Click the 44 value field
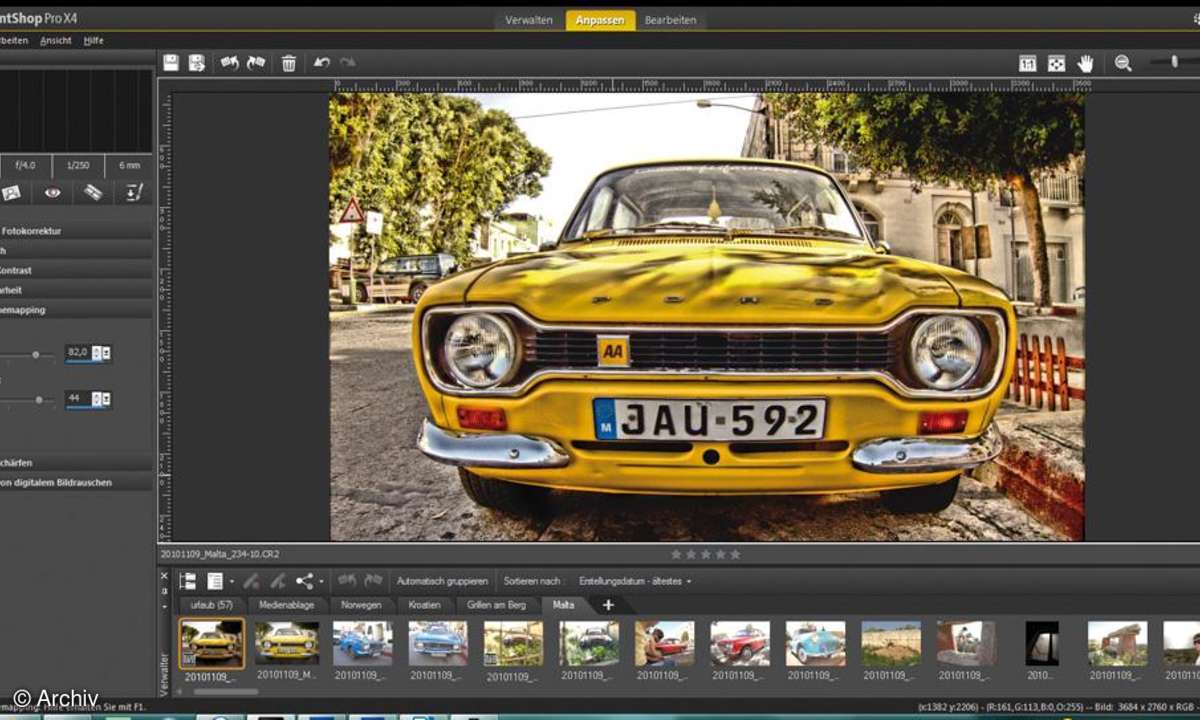The height and width of the screenshot is (720, 1200). point(78,400)
